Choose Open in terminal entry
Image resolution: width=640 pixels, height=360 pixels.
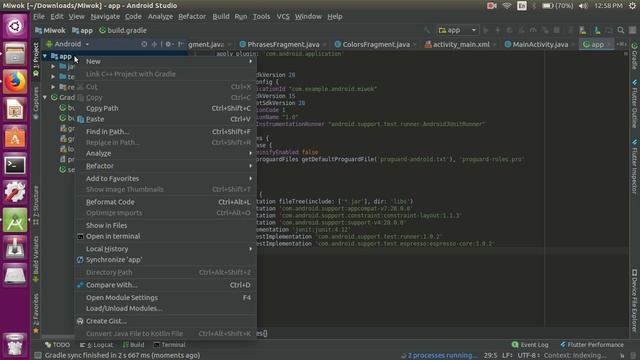coord(166,236)
